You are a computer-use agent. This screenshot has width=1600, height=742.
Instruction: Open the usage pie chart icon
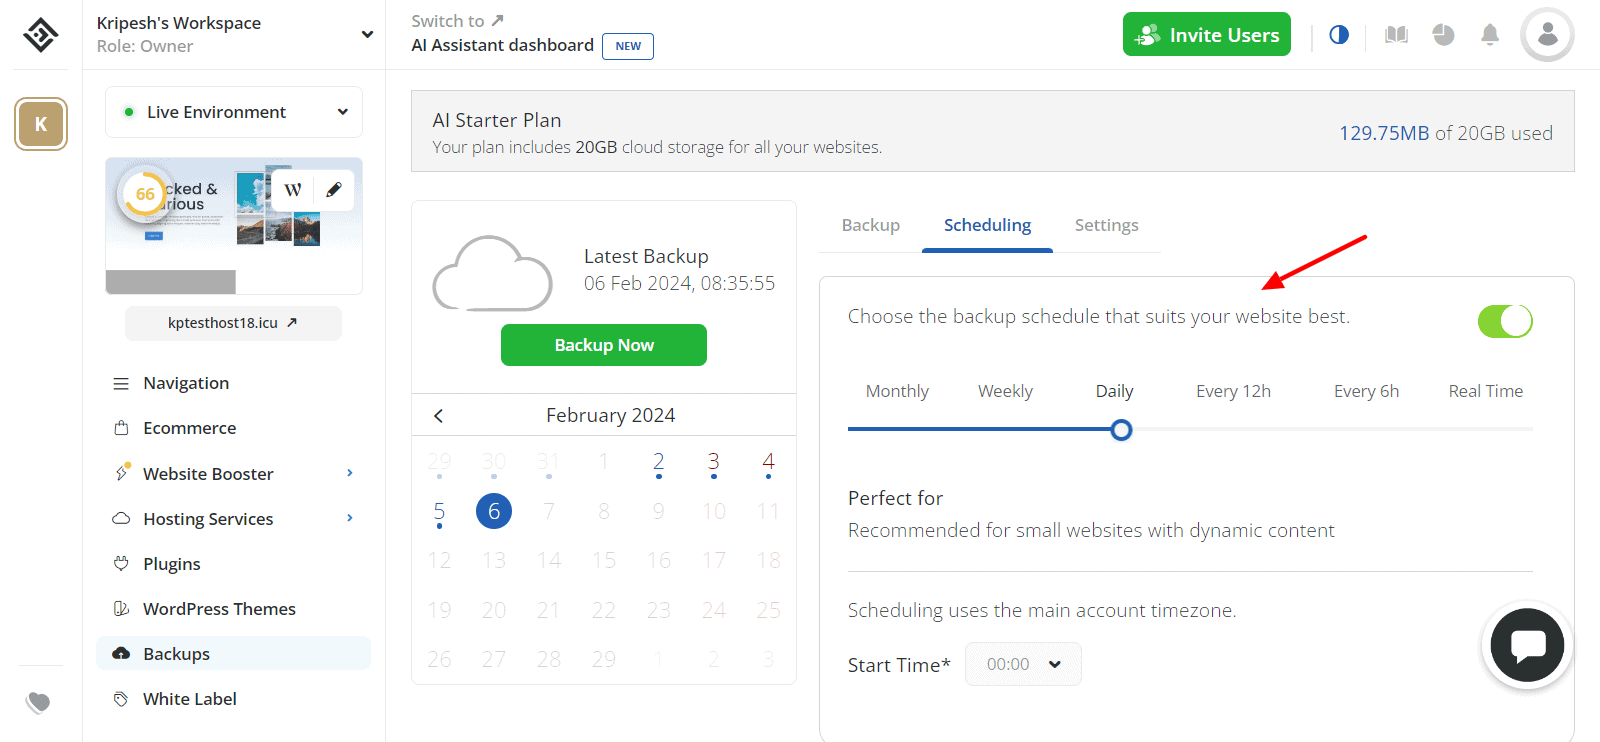[1443, 35]
